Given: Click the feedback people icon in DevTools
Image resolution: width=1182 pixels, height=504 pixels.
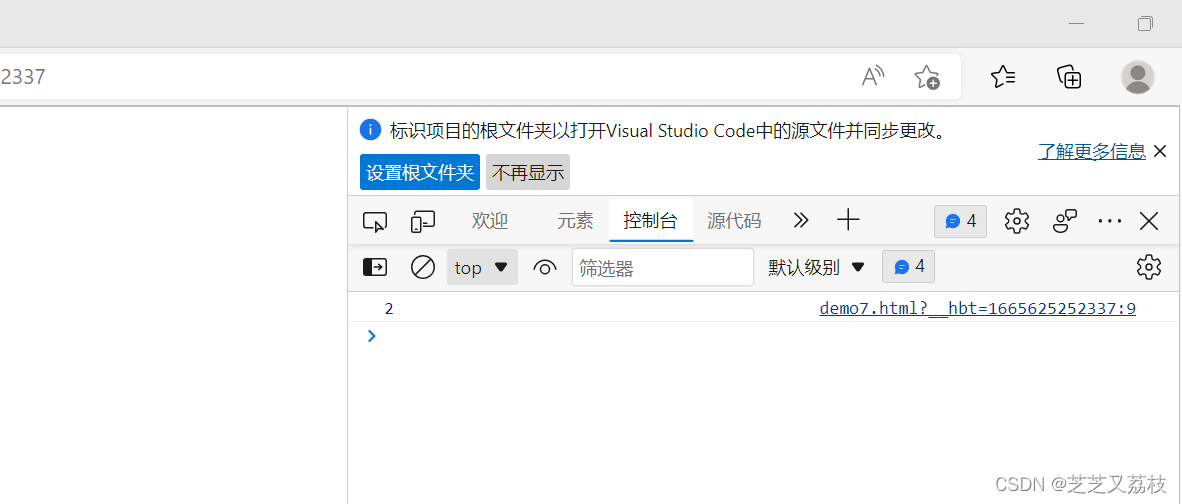Looking at the screenshot, I should [x=1065, y=221].
